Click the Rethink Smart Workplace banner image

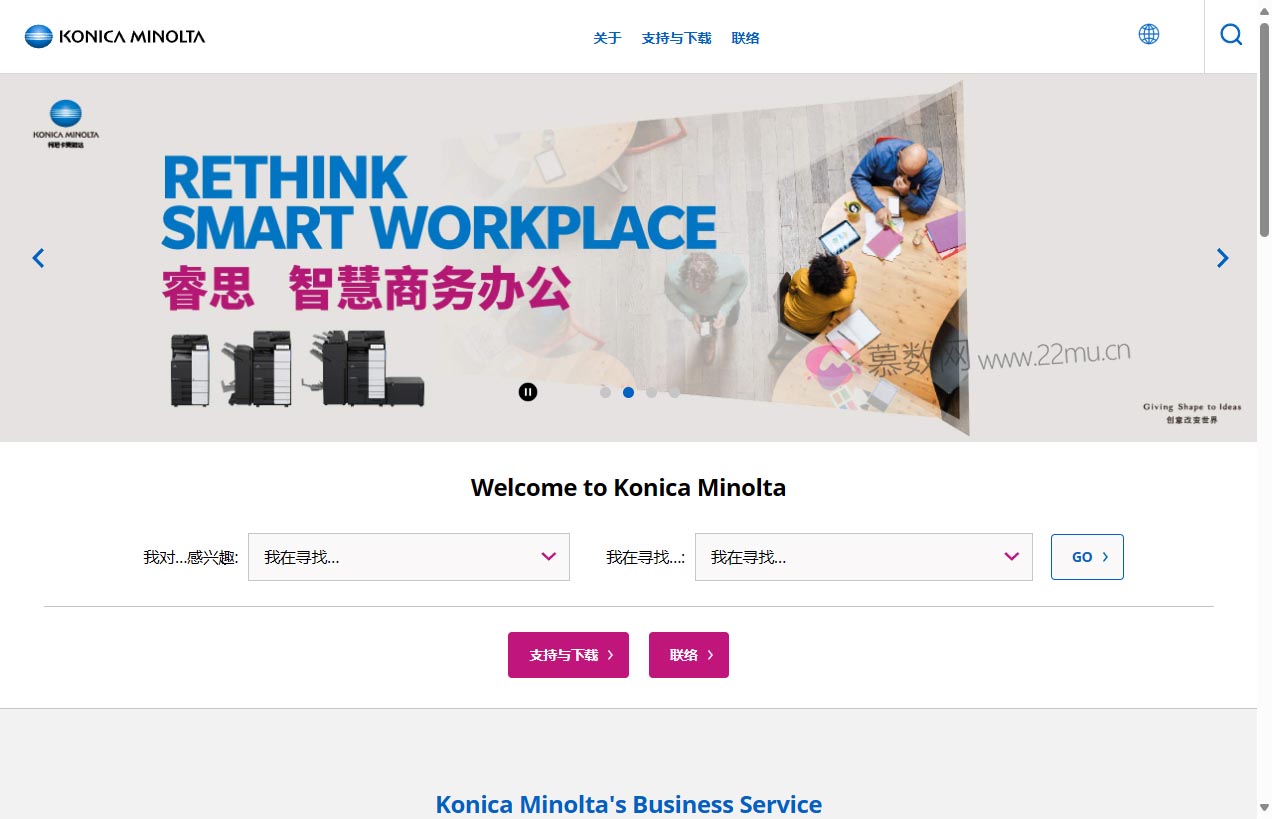point(628,258)
